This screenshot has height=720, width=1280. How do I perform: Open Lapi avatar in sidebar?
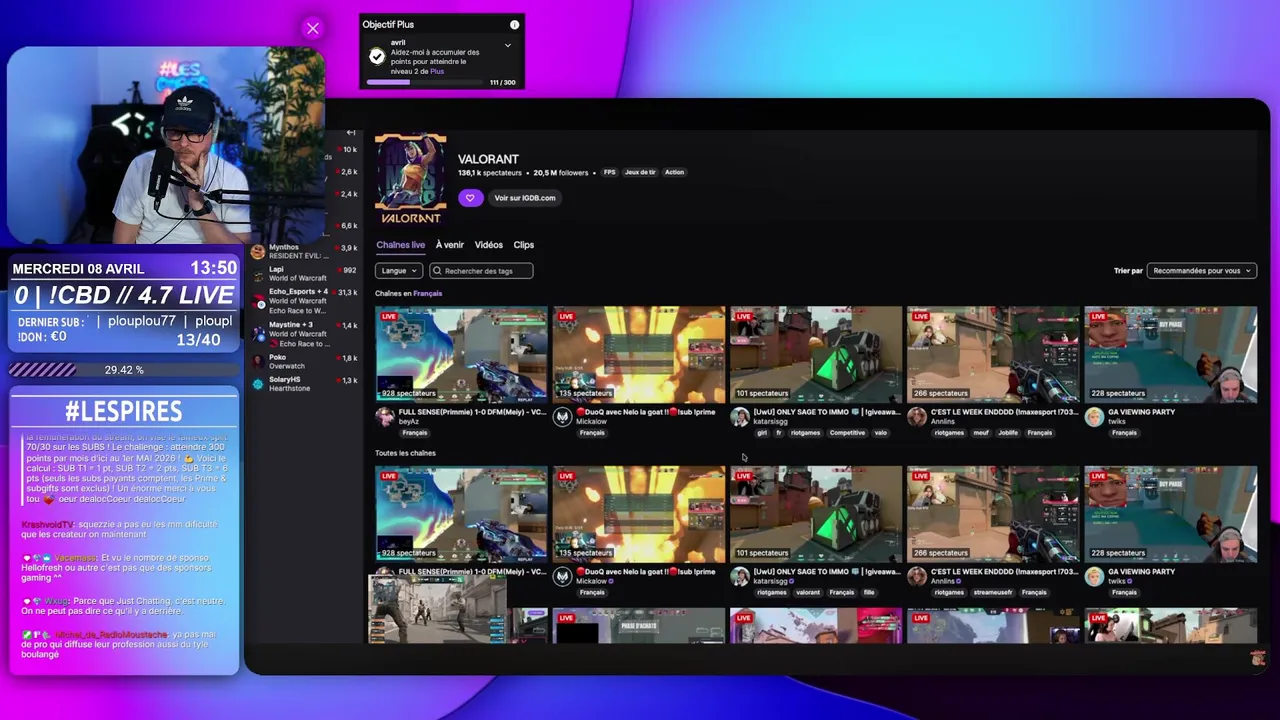[258, 273]
